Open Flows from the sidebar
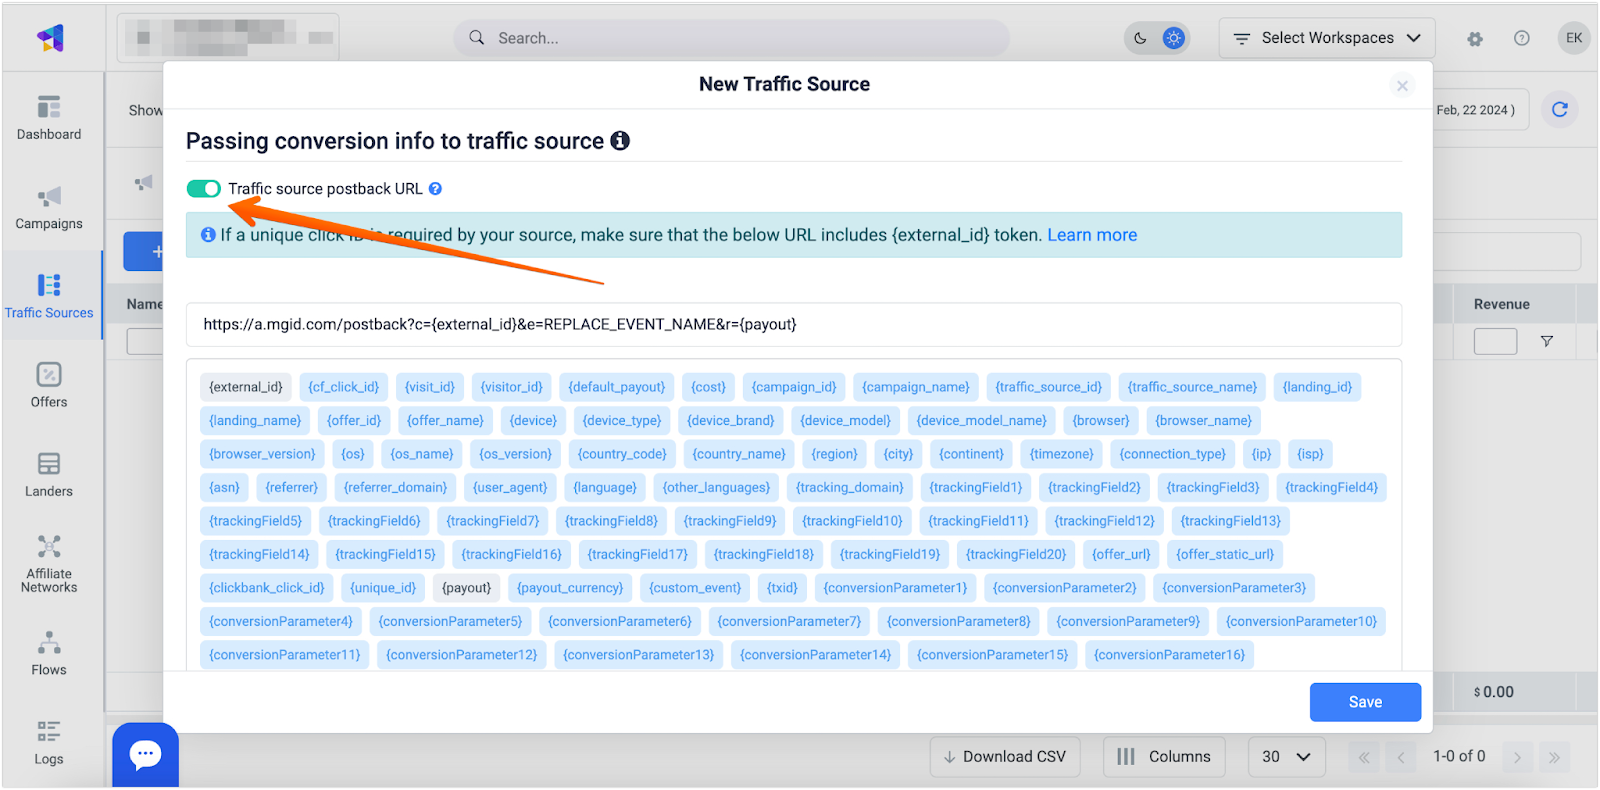The image size is (1600, 790). point(49,653)
